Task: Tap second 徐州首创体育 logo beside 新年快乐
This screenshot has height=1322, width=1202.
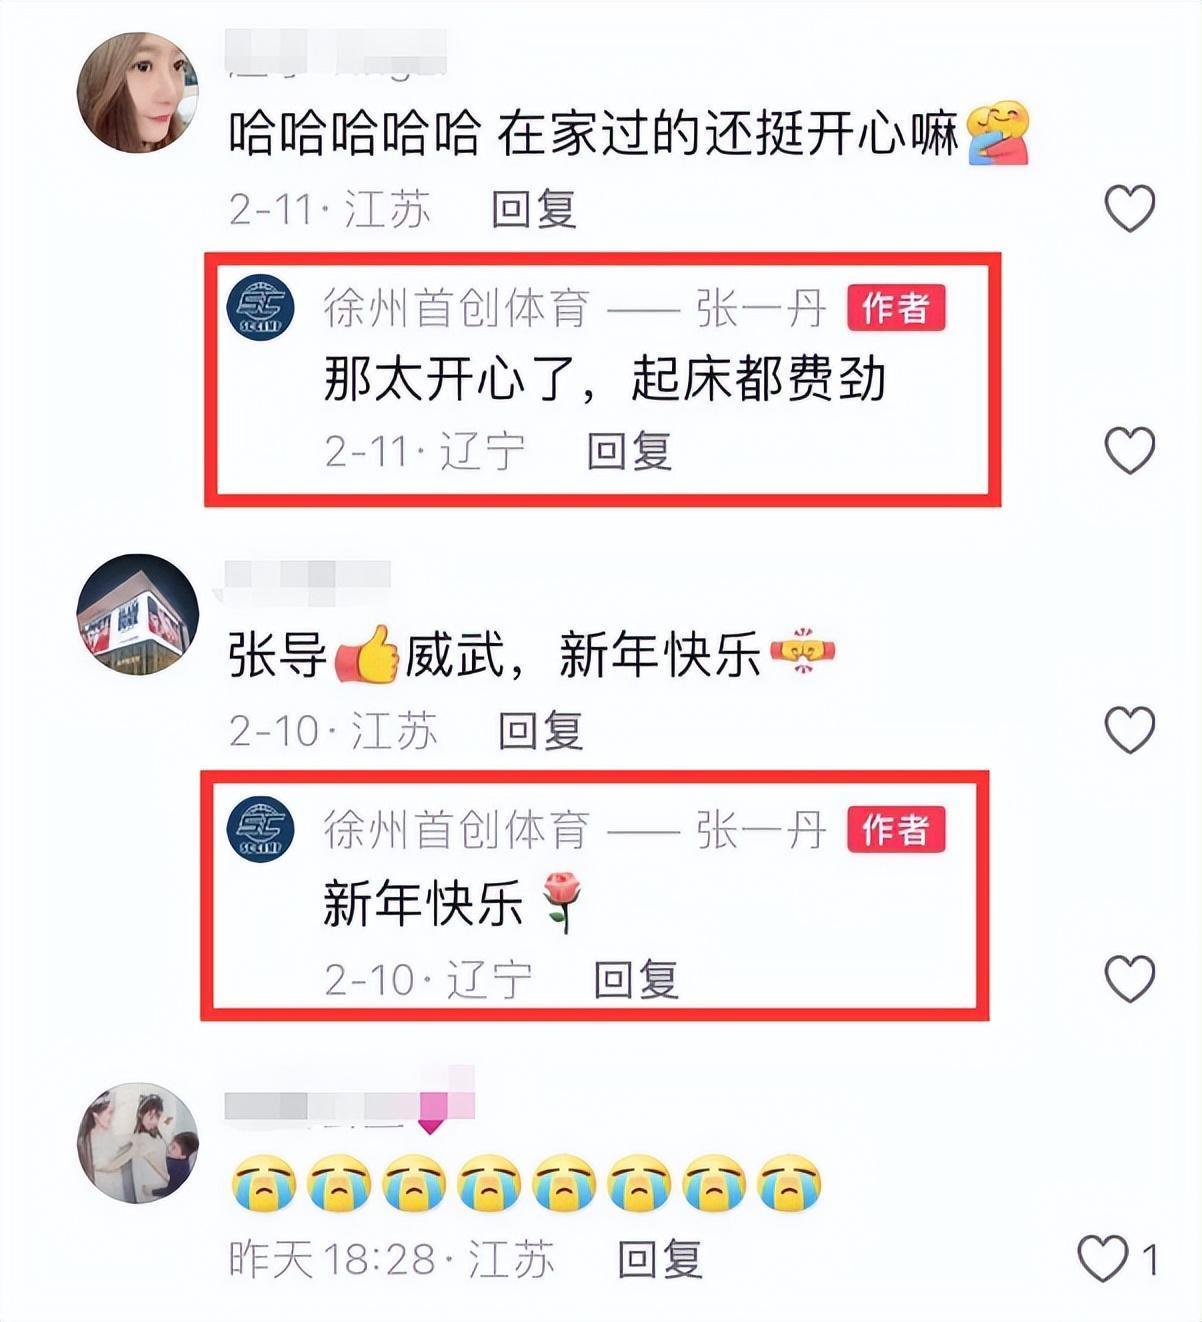Action: 261,828
